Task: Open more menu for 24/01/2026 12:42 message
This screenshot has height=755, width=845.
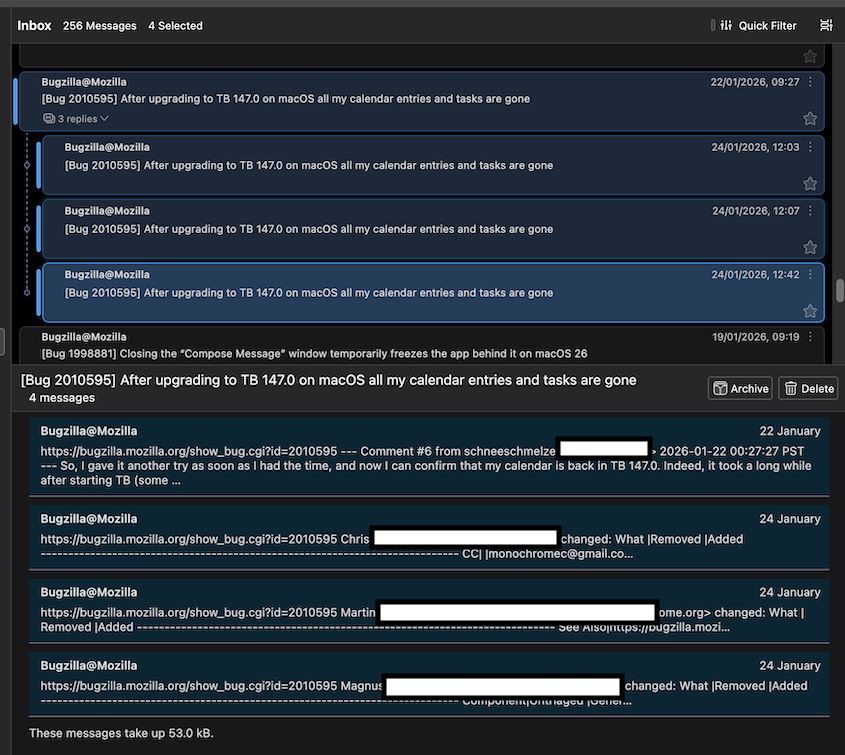Action: click(810, 274)
